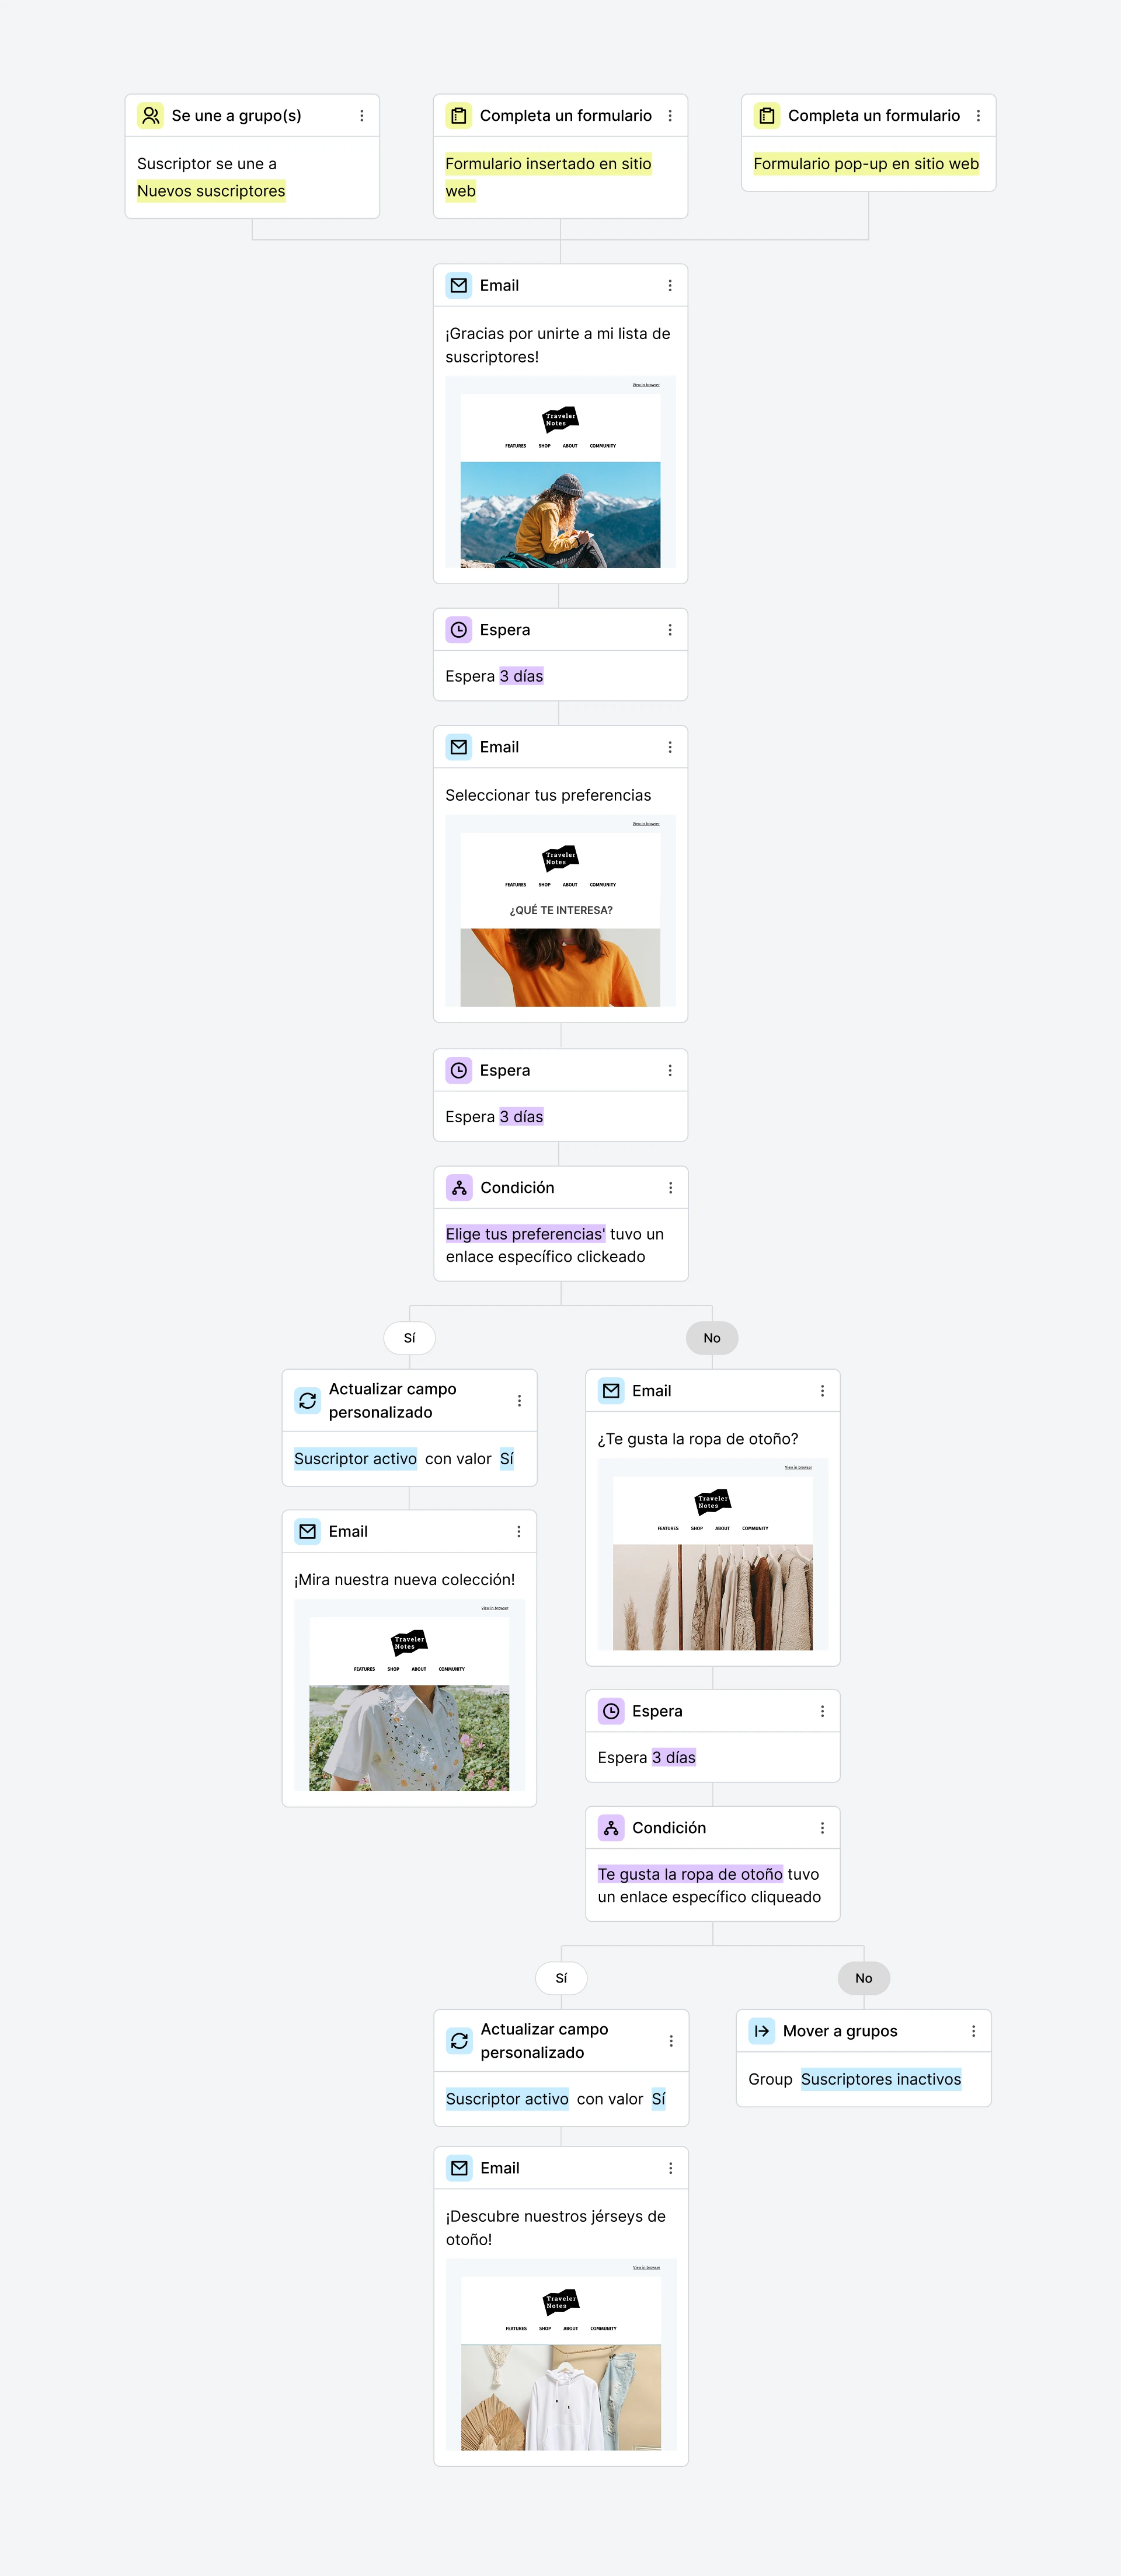
Task: Click the clock icon on the first Espera step
Action: [459, 630]
